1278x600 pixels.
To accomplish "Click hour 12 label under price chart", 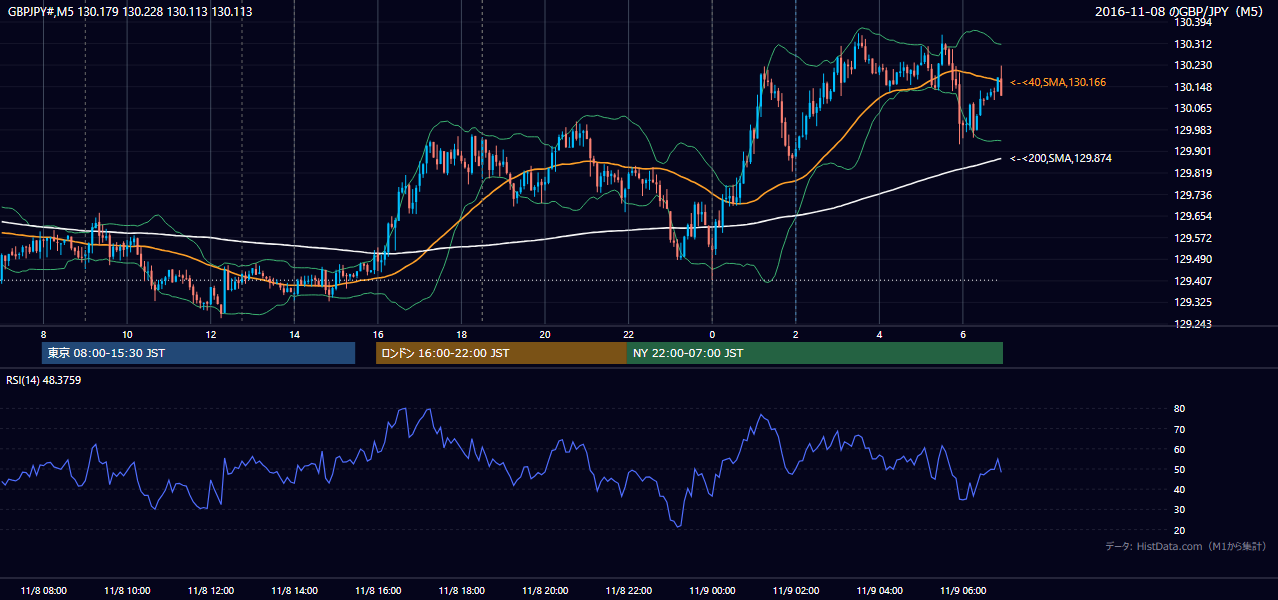I will pyautogui.click(x=210, y=334).
